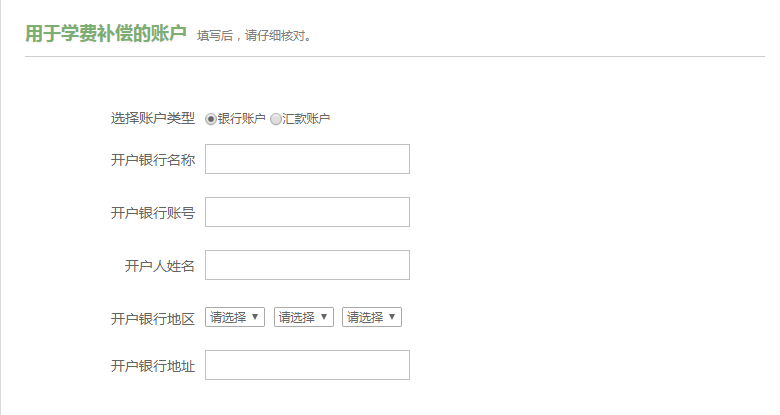Expand the middle 请选择 region dropdown
Screen dimensions: 780x415
(303, 317)
